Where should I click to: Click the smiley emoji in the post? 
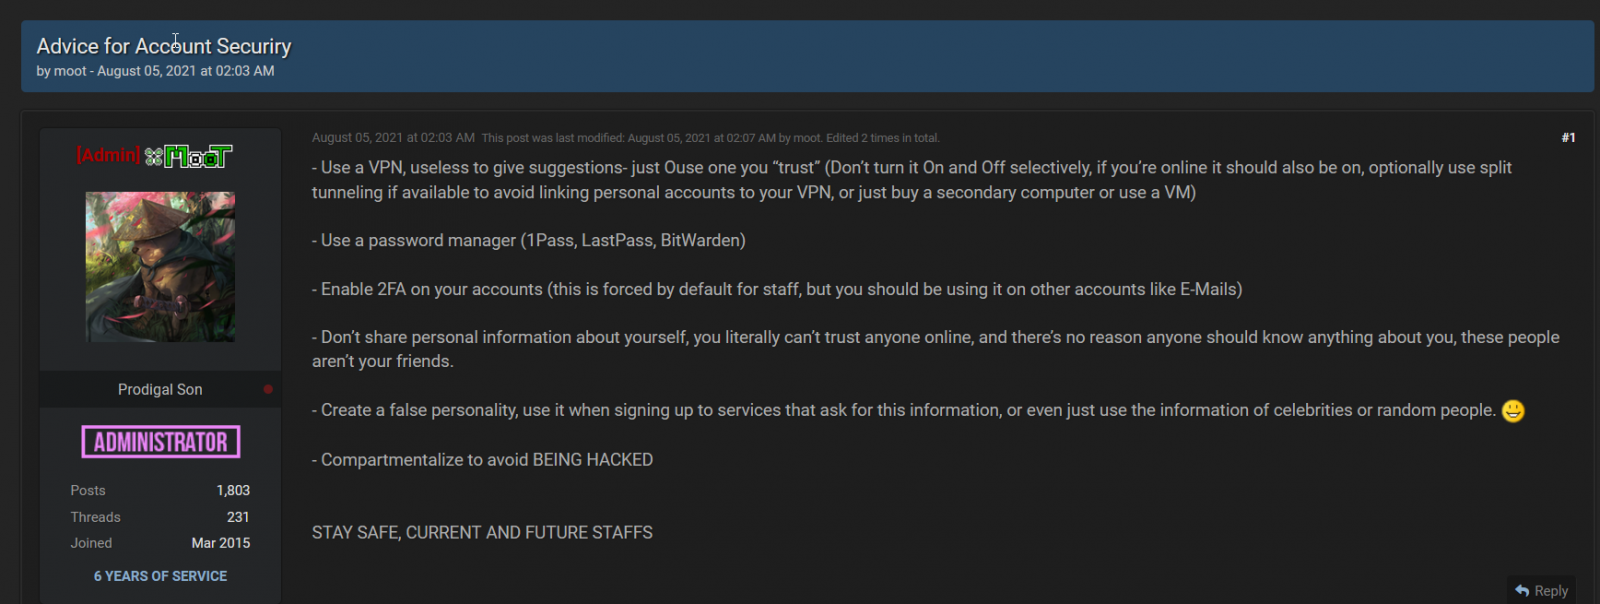click(1512, 411)
